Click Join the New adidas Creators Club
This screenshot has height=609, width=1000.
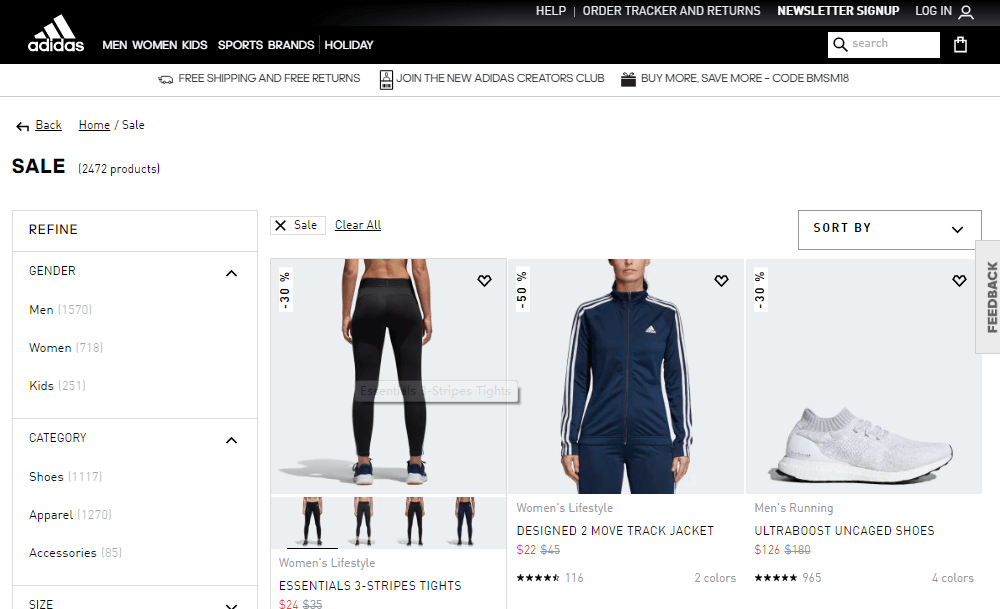pyautogui.click(x=500, y=78)
